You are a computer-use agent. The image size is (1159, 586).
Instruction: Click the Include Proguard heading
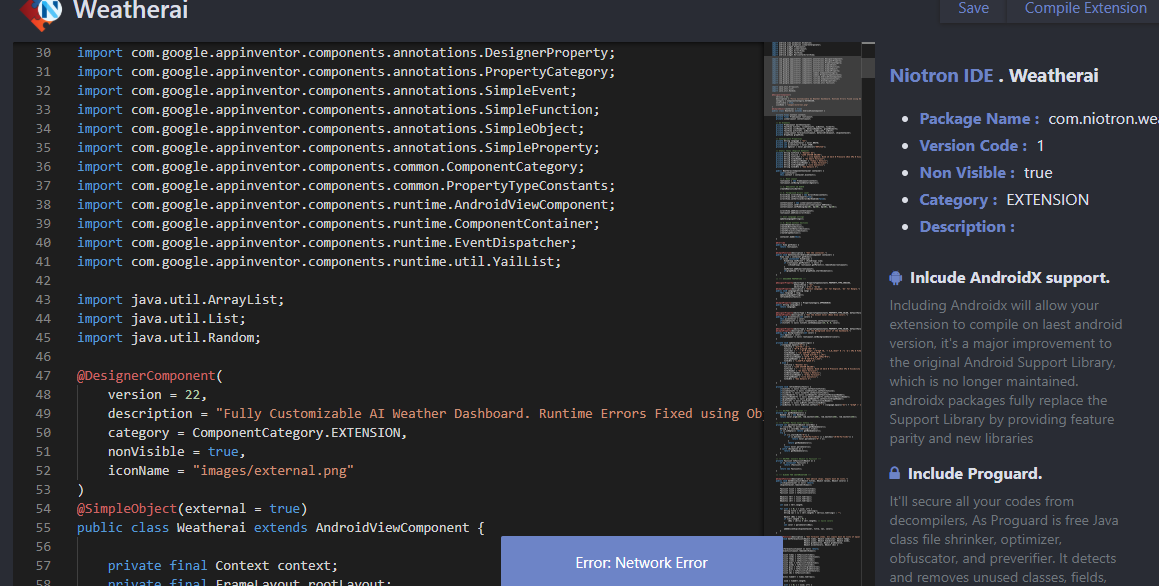coord(974,474)
